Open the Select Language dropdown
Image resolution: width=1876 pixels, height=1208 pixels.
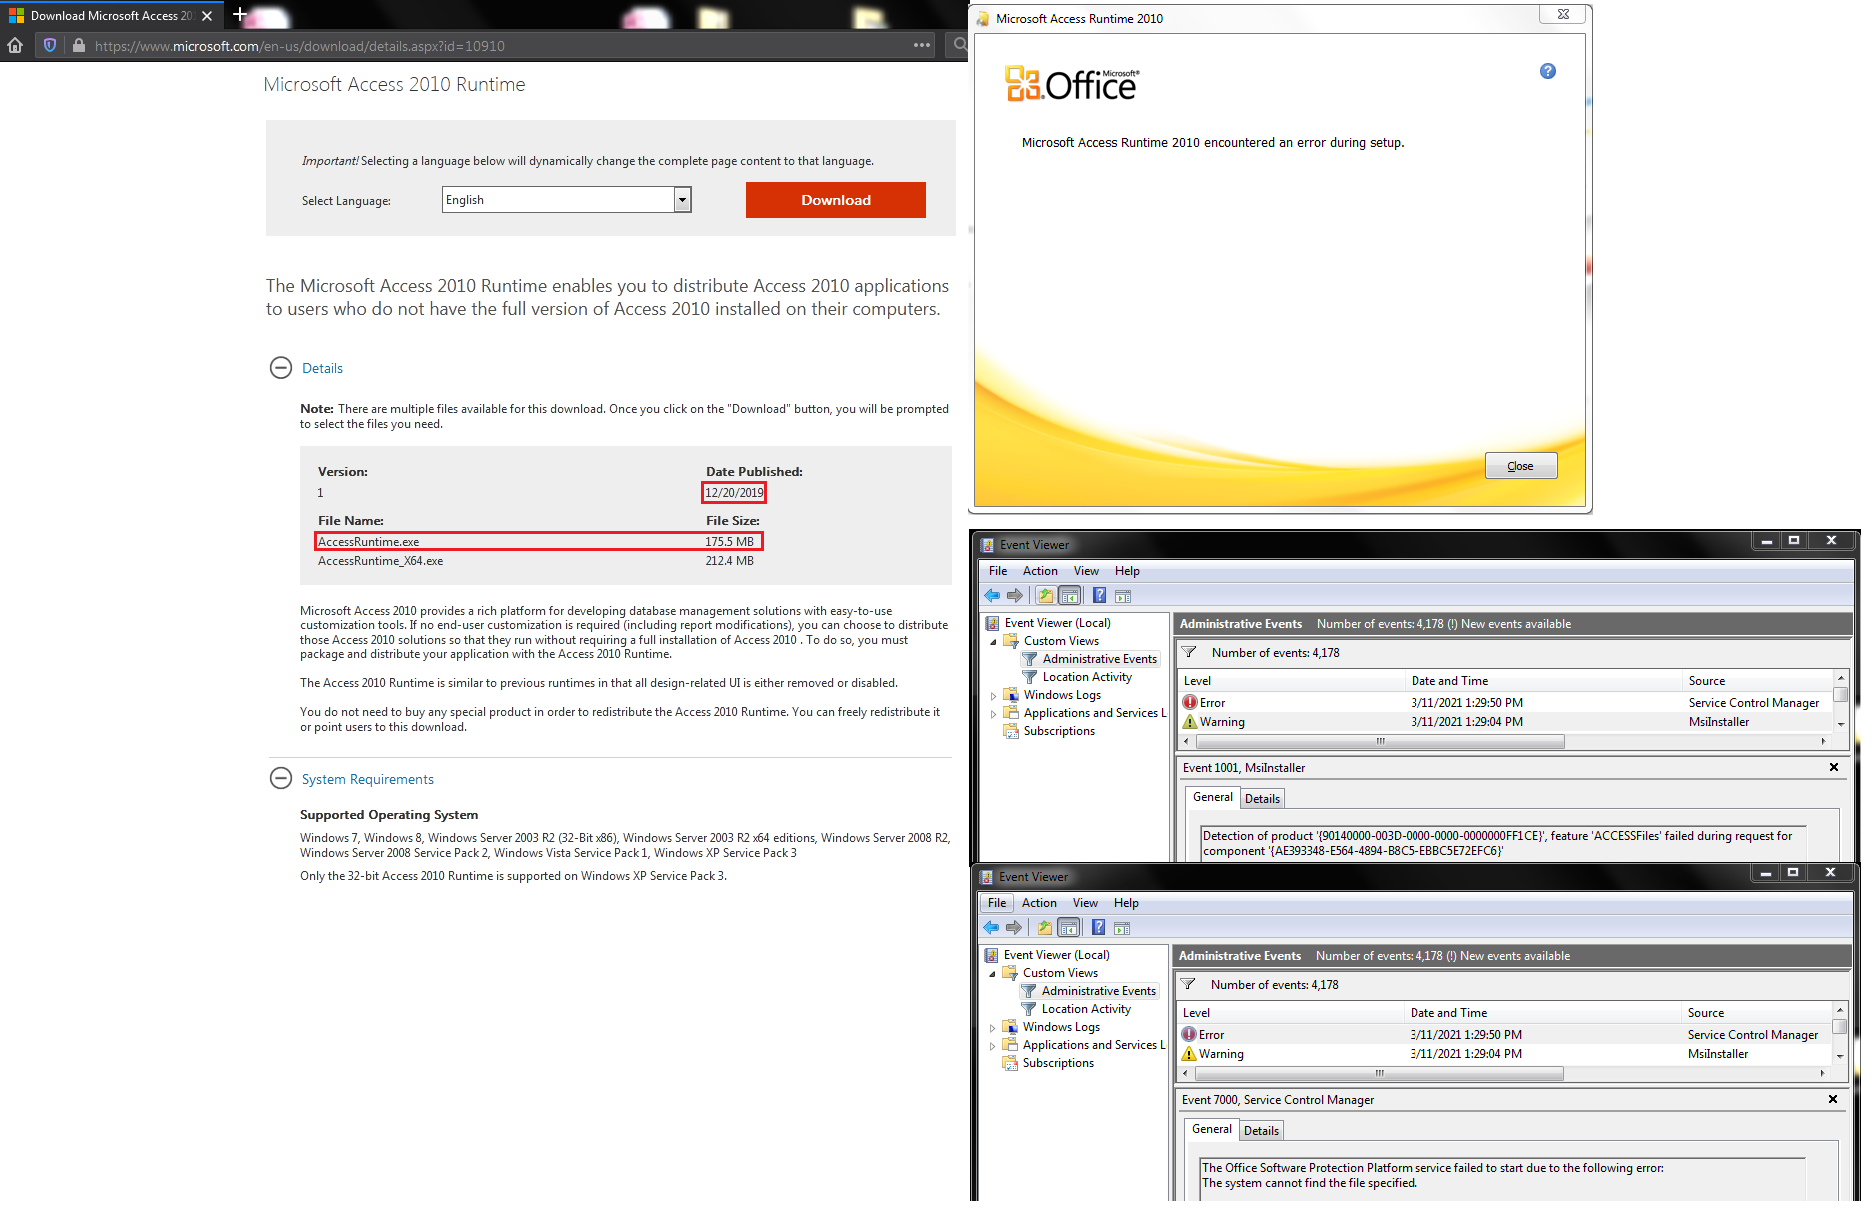click(x=567, y=200)
